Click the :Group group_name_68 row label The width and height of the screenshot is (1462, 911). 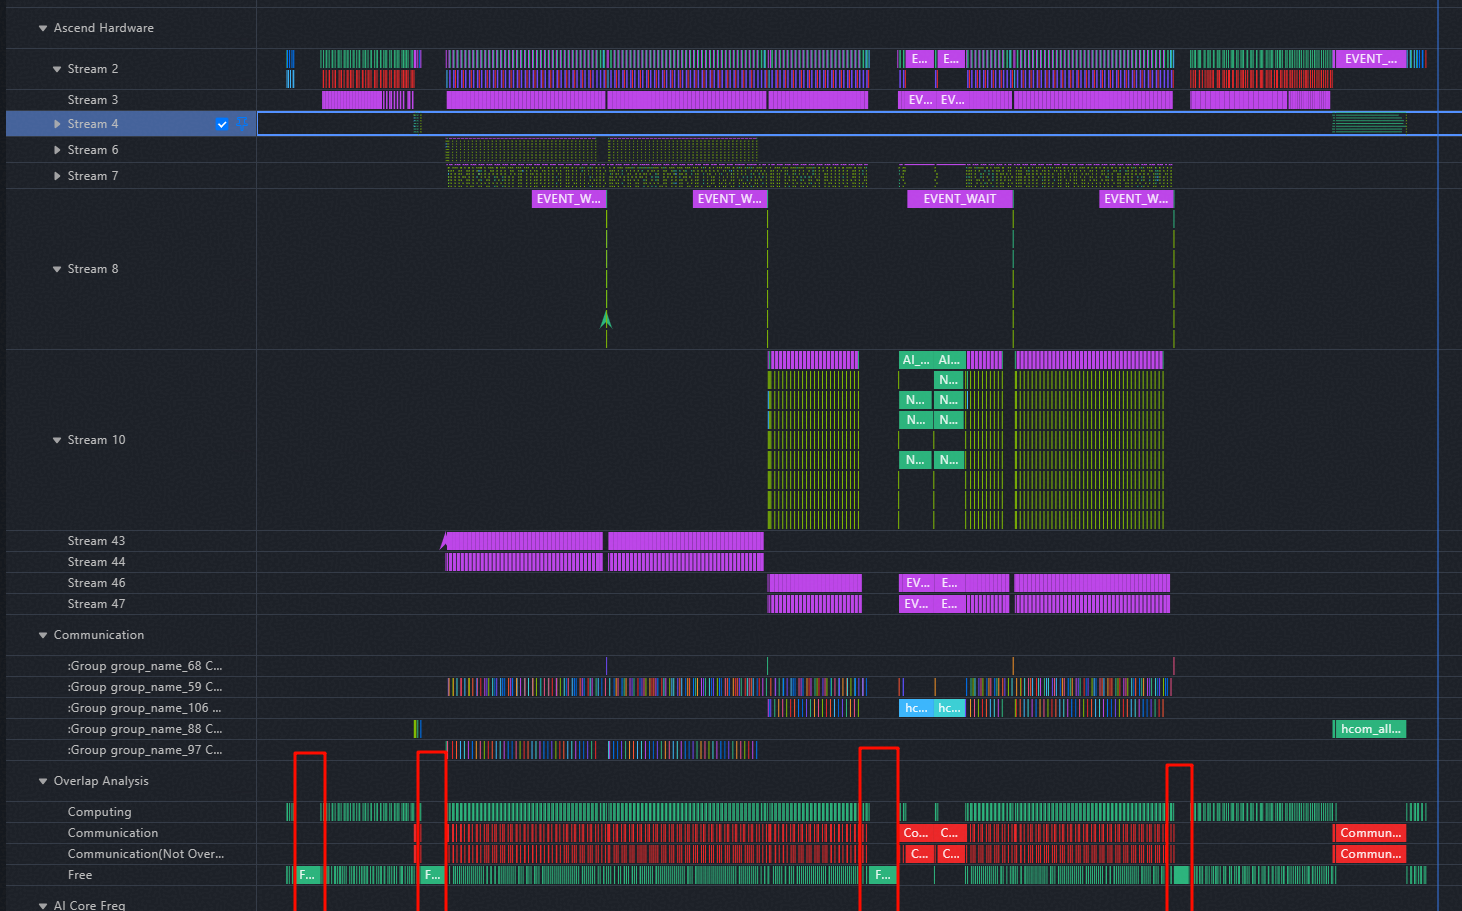point(145,666)
